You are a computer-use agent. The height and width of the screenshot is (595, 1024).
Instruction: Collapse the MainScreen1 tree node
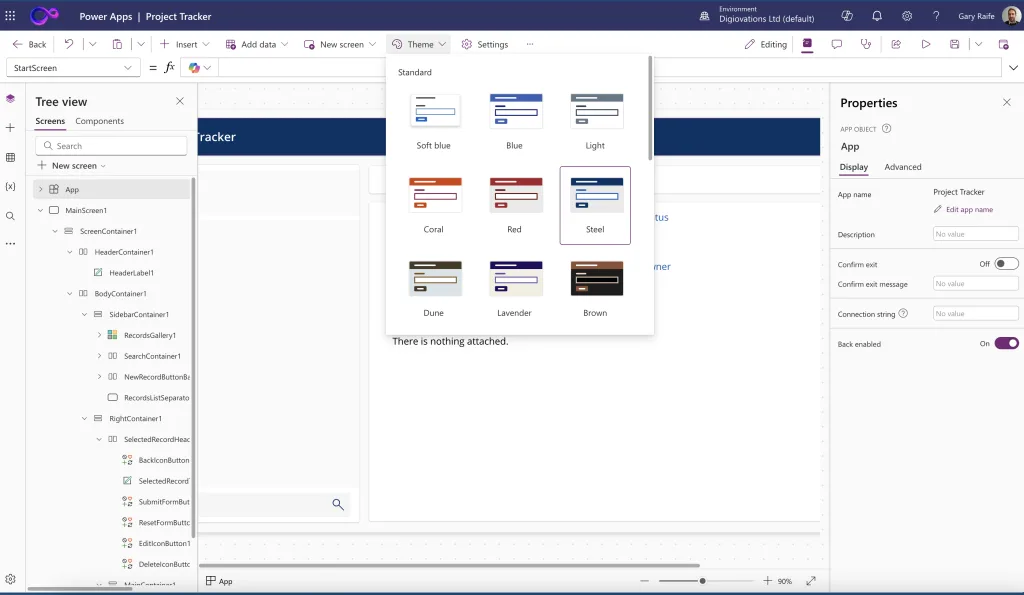(x=41, y=211)
